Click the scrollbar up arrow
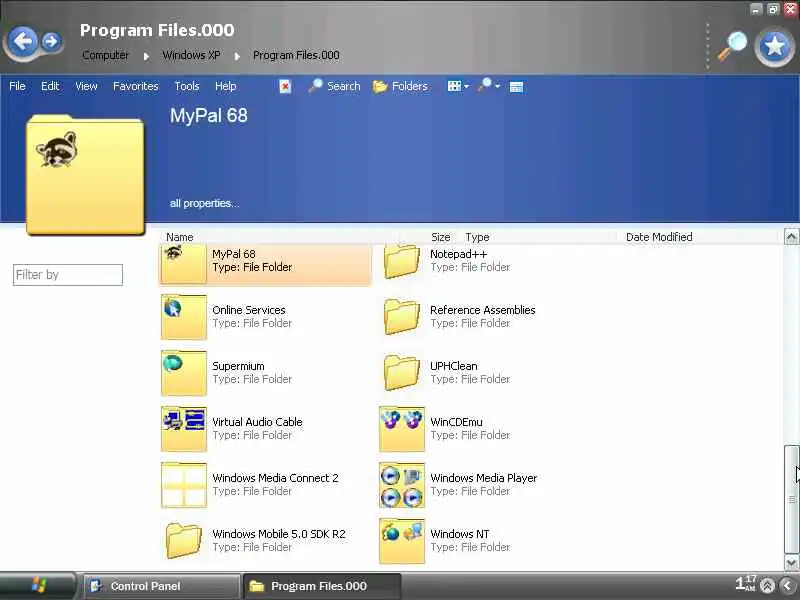Viewport: 800px width, 600px height. (791, 236)
